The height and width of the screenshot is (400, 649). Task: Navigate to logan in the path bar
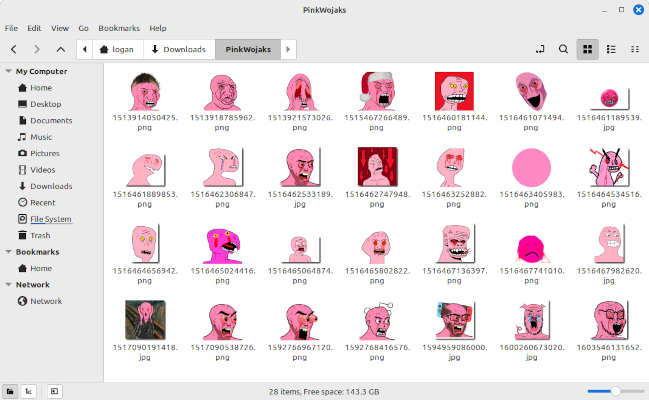pos(118,49)
